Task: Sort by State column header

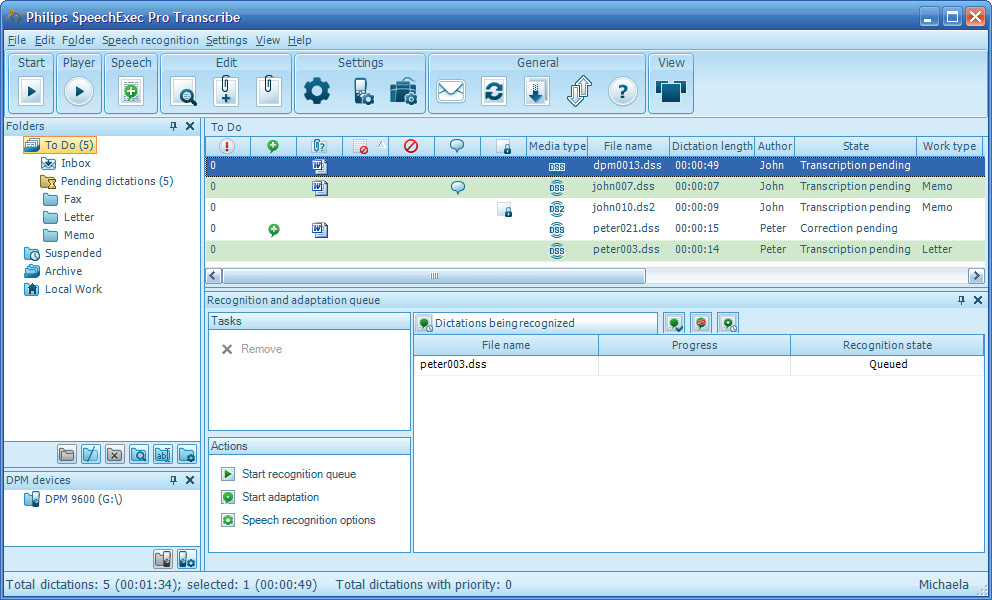Action: point(855,146)
